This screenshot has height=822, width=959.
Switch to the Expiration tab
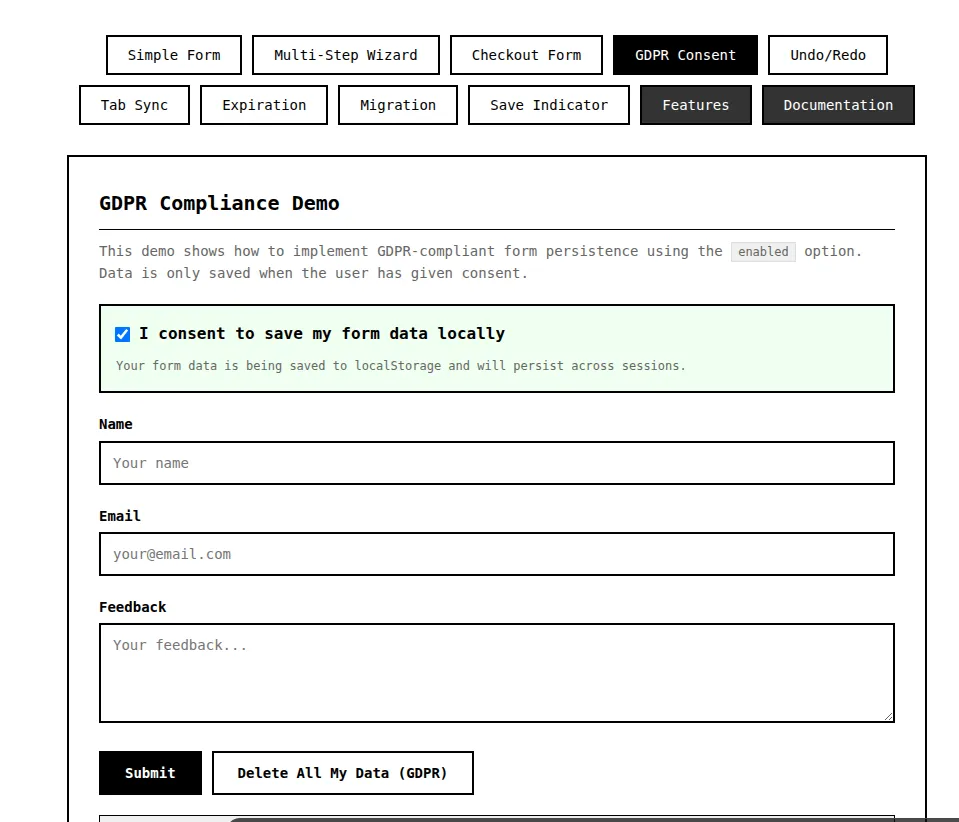[x=264, y=105]
